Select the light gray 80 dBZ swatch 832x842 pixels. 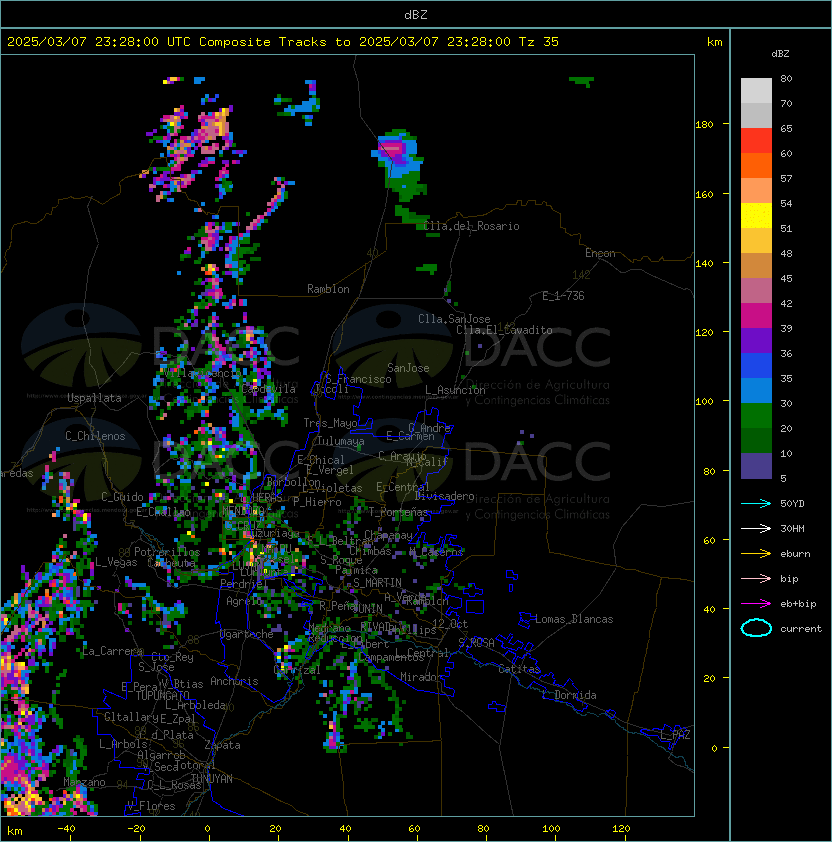point(756,90)
